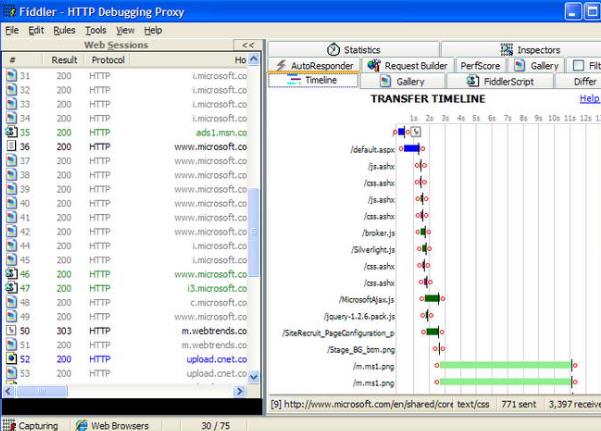Select the upload.cnet.co session 52 row

[x=126, y=359]
